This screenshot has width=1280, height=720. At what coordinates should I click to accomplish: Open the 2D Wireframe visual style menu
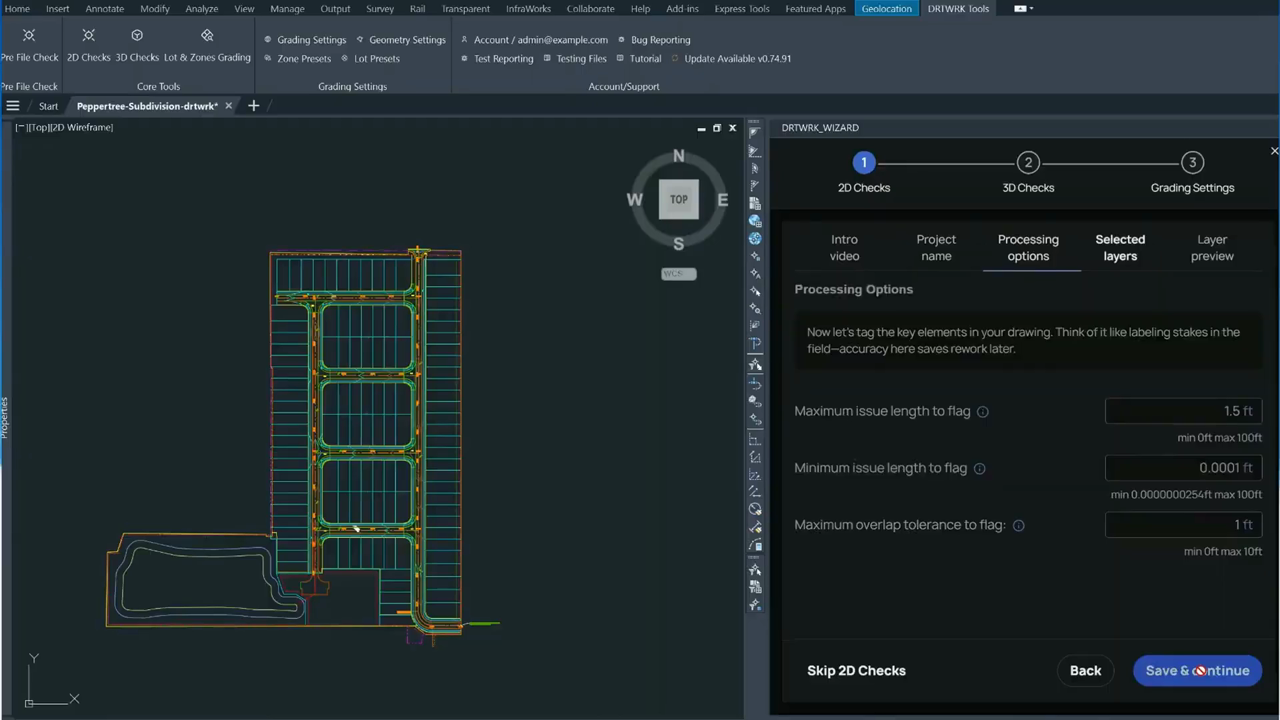tap(82, 128)
